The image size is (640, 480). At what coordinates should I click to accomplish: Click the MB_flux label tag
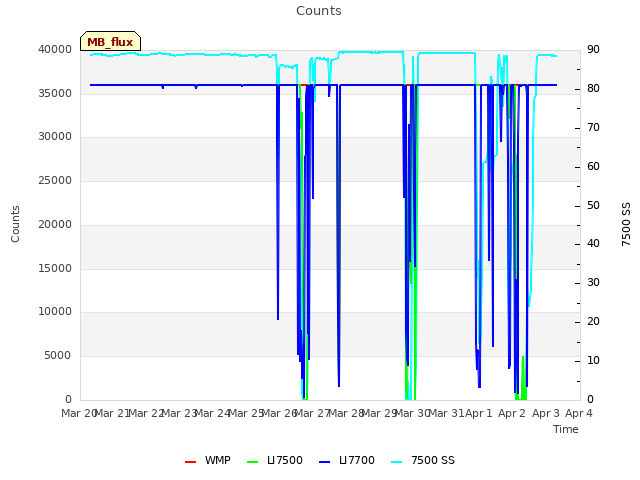click(110, 41)
